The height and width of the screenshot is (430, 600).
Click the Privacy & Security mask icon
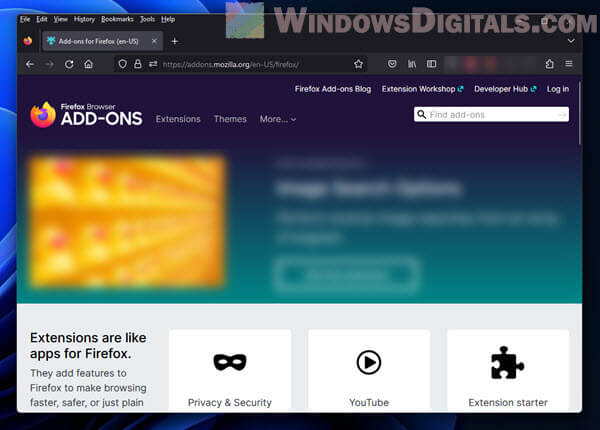click(230, 362)
